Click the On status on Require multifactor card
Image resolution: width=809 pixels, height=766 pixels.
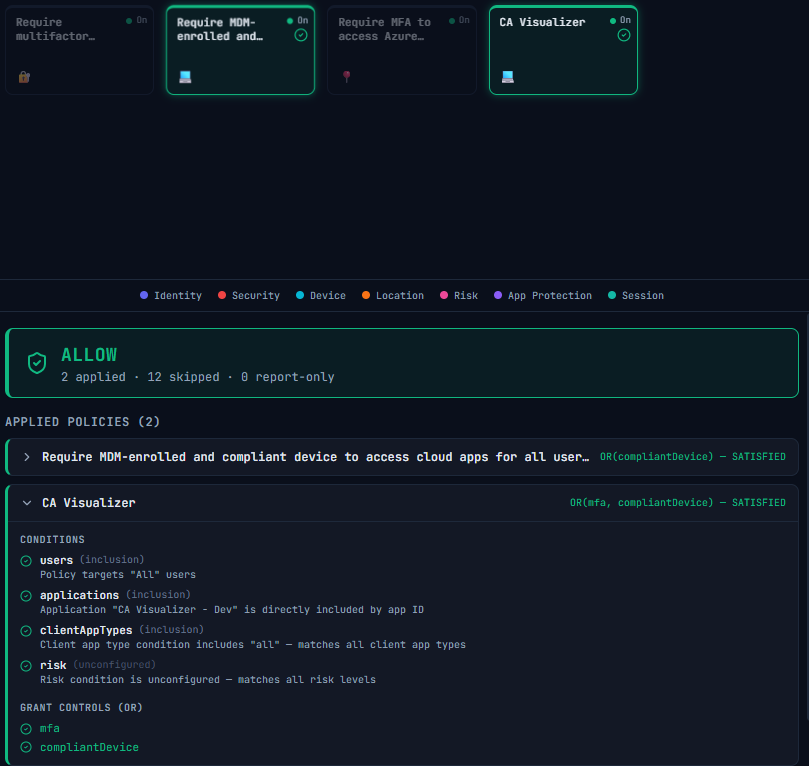click(137, 20)
